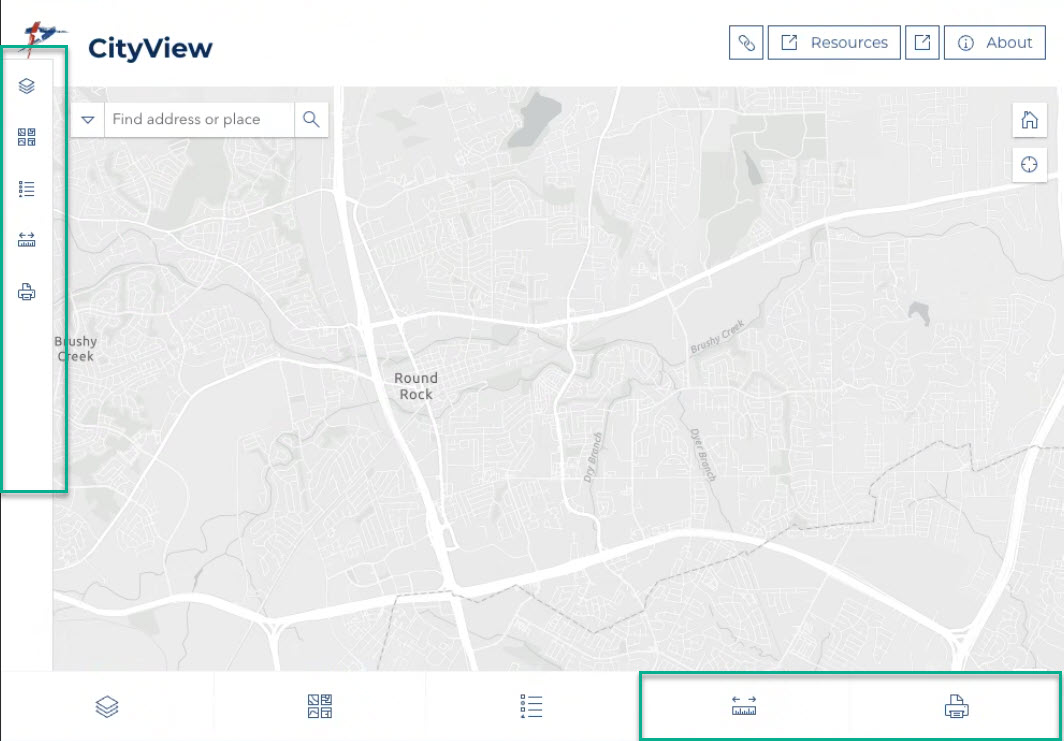Click the magnifier search icon
The width and height of the screenshot is (1064, 741).
311,119
